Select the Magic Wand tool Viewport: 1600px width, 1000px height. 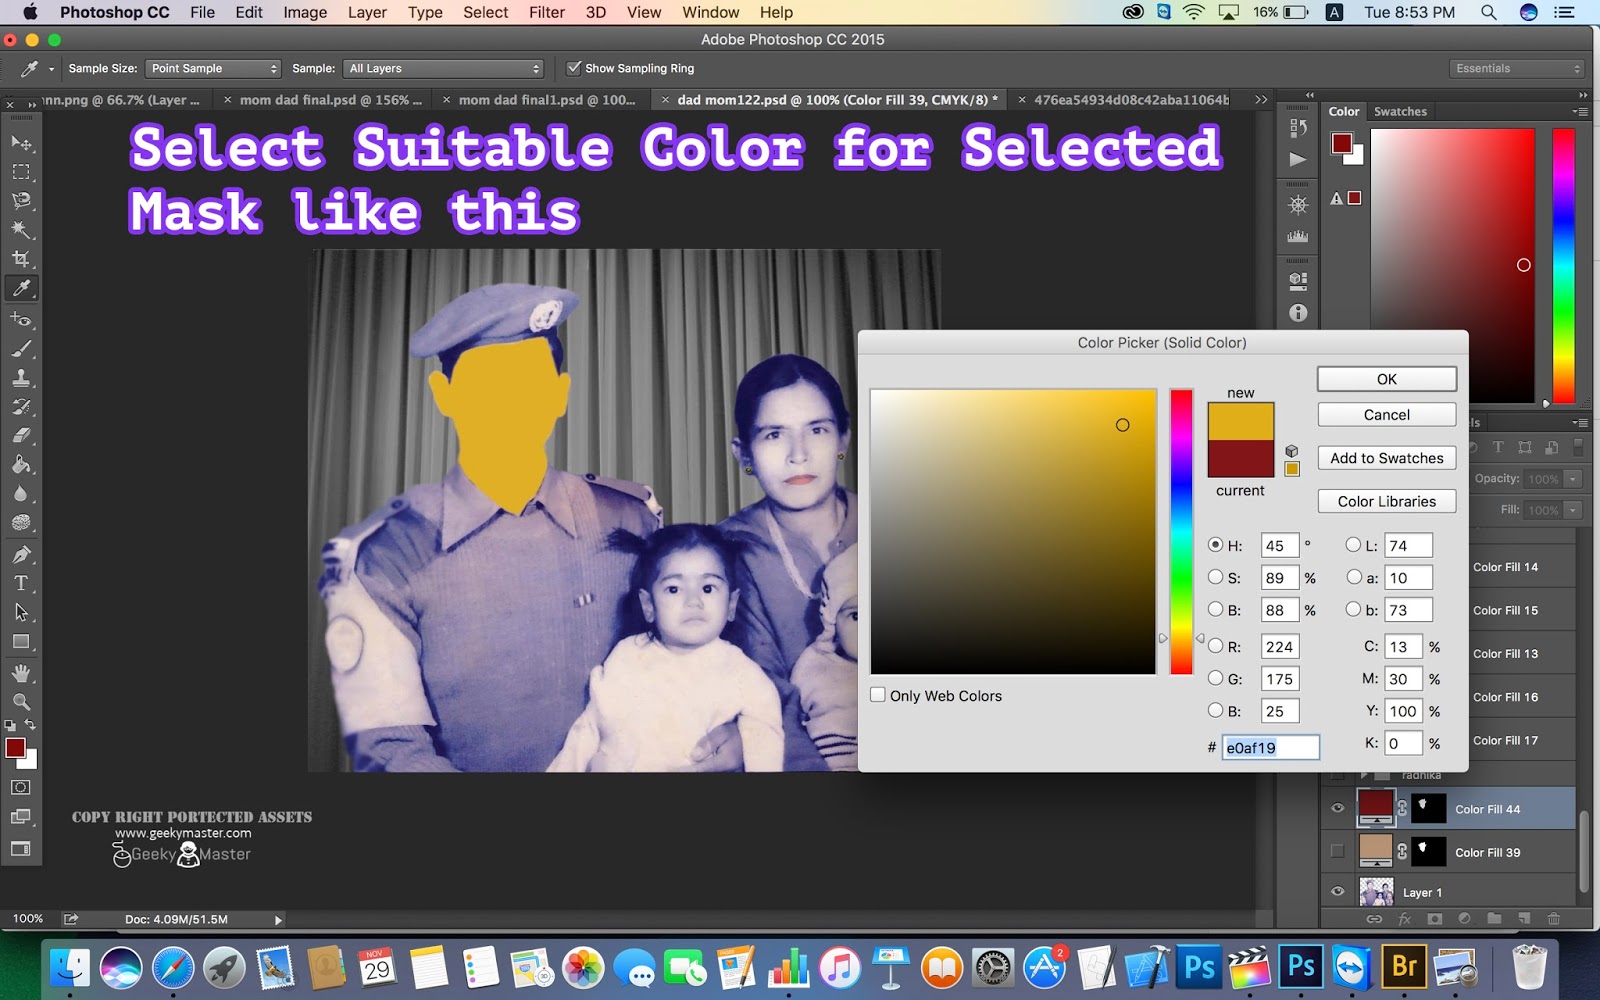pos(21,230)
